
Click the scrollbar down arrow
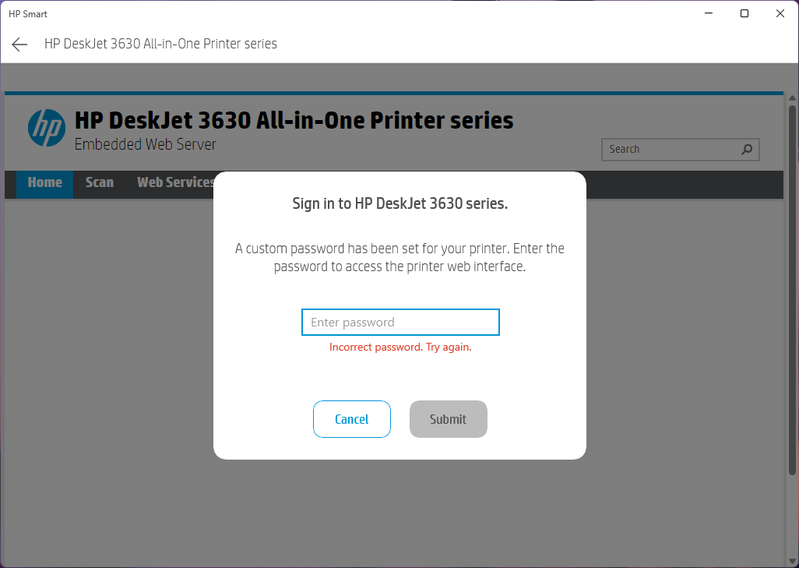coord(792,559)
